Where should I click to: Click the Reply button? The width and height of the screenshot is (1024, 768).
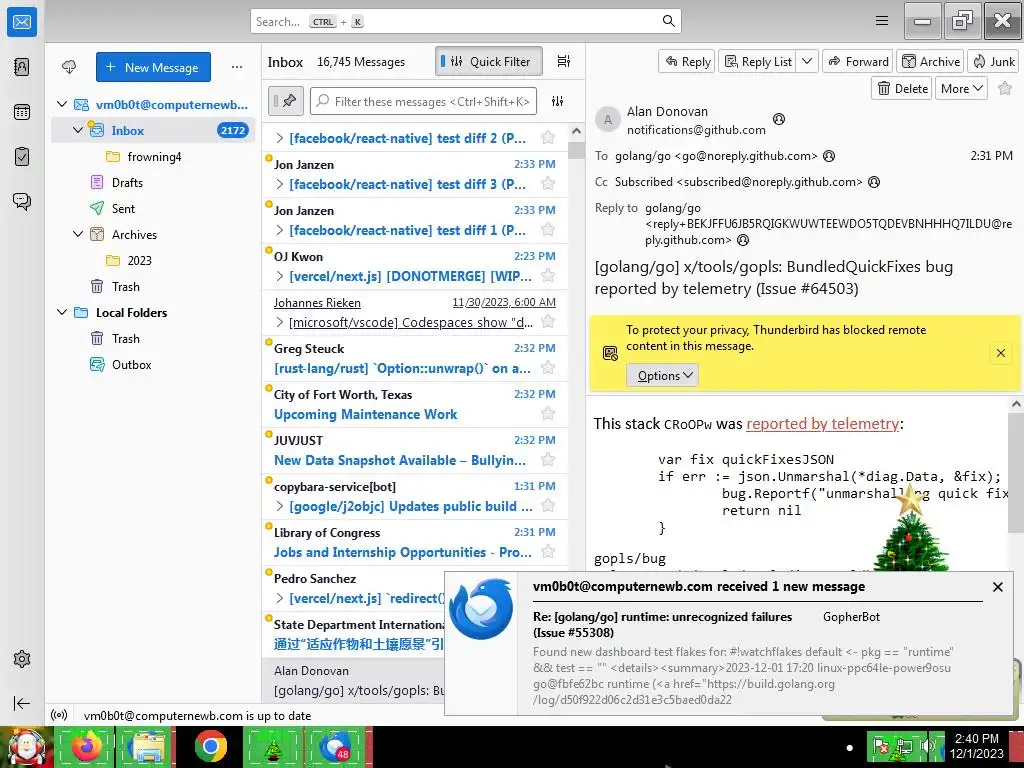click(x=688, y=61)
